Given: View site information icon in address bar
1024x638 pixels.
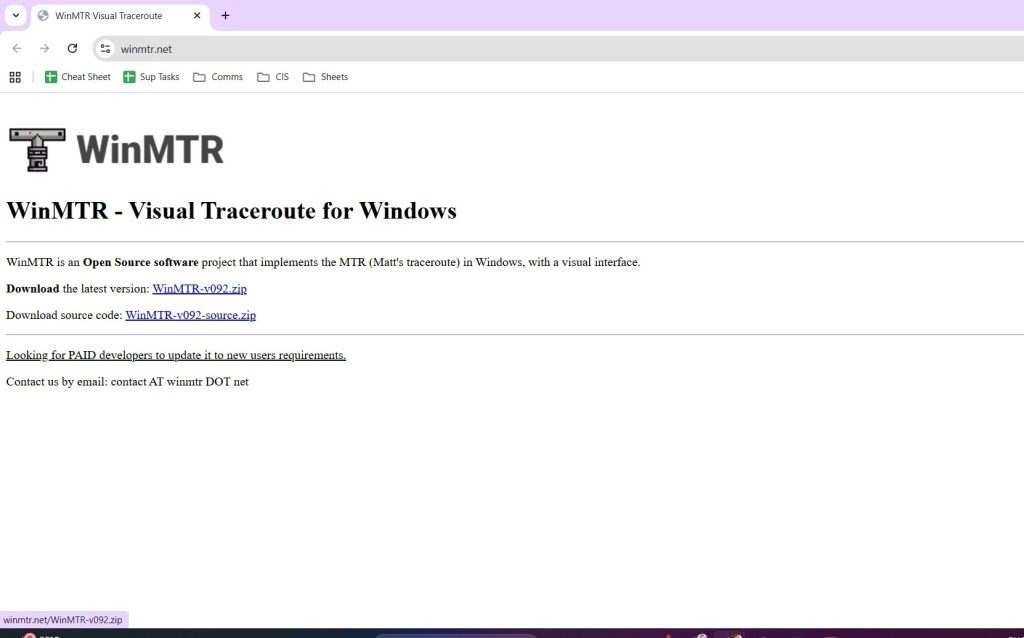Looking at the screenshot, I should pos(105,49).
